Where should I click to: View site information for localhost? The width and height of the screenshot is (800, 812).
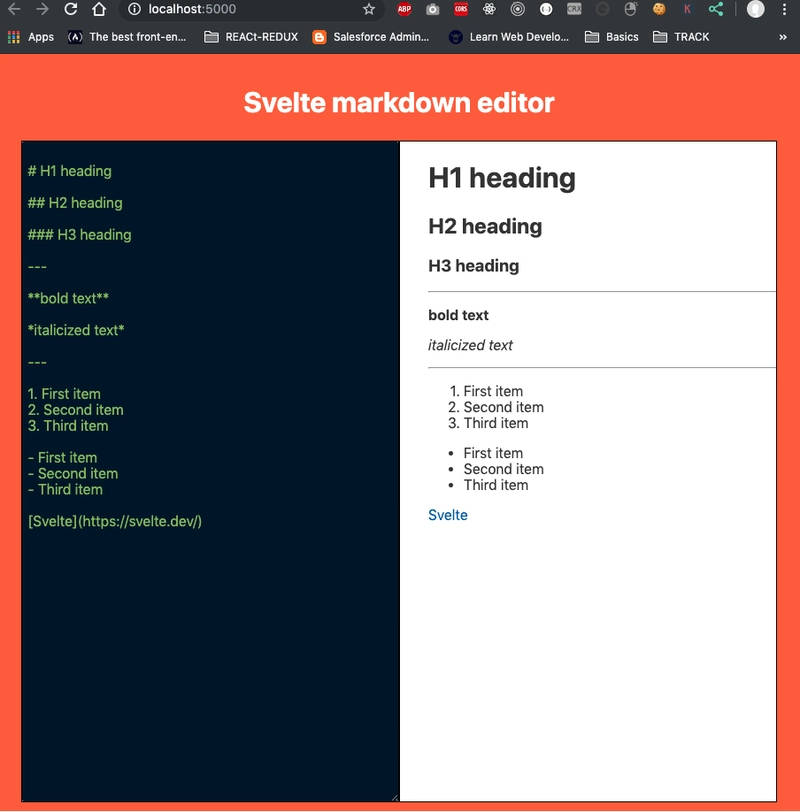pyautogui.click(x=134, y=9)
